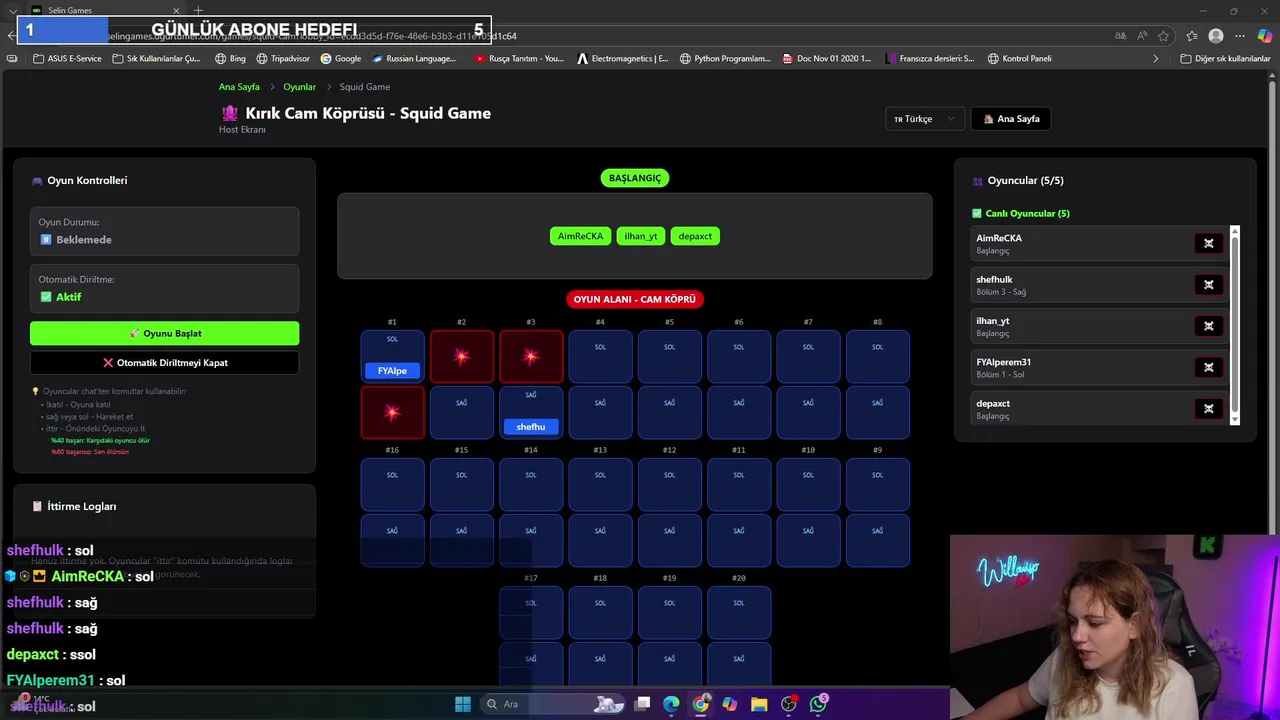Click the broken glass tile #2 SOL
This screenshot has height=720, width=1280.
[x=461, y=356]
